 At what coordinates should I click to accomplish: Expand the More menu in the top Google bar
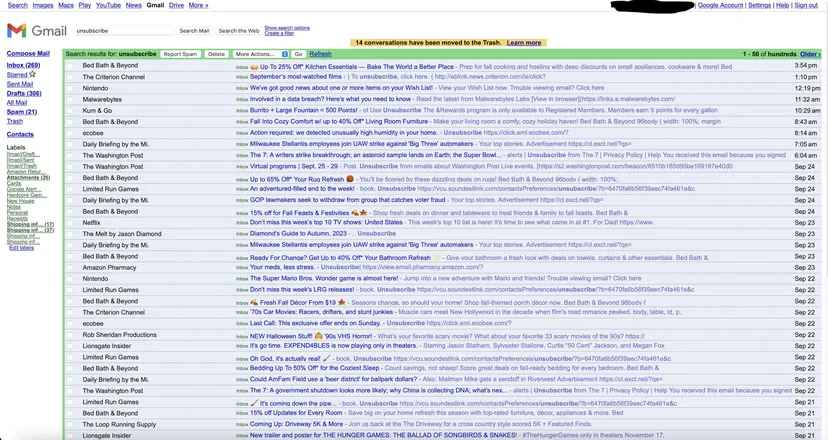pos(197,5)
